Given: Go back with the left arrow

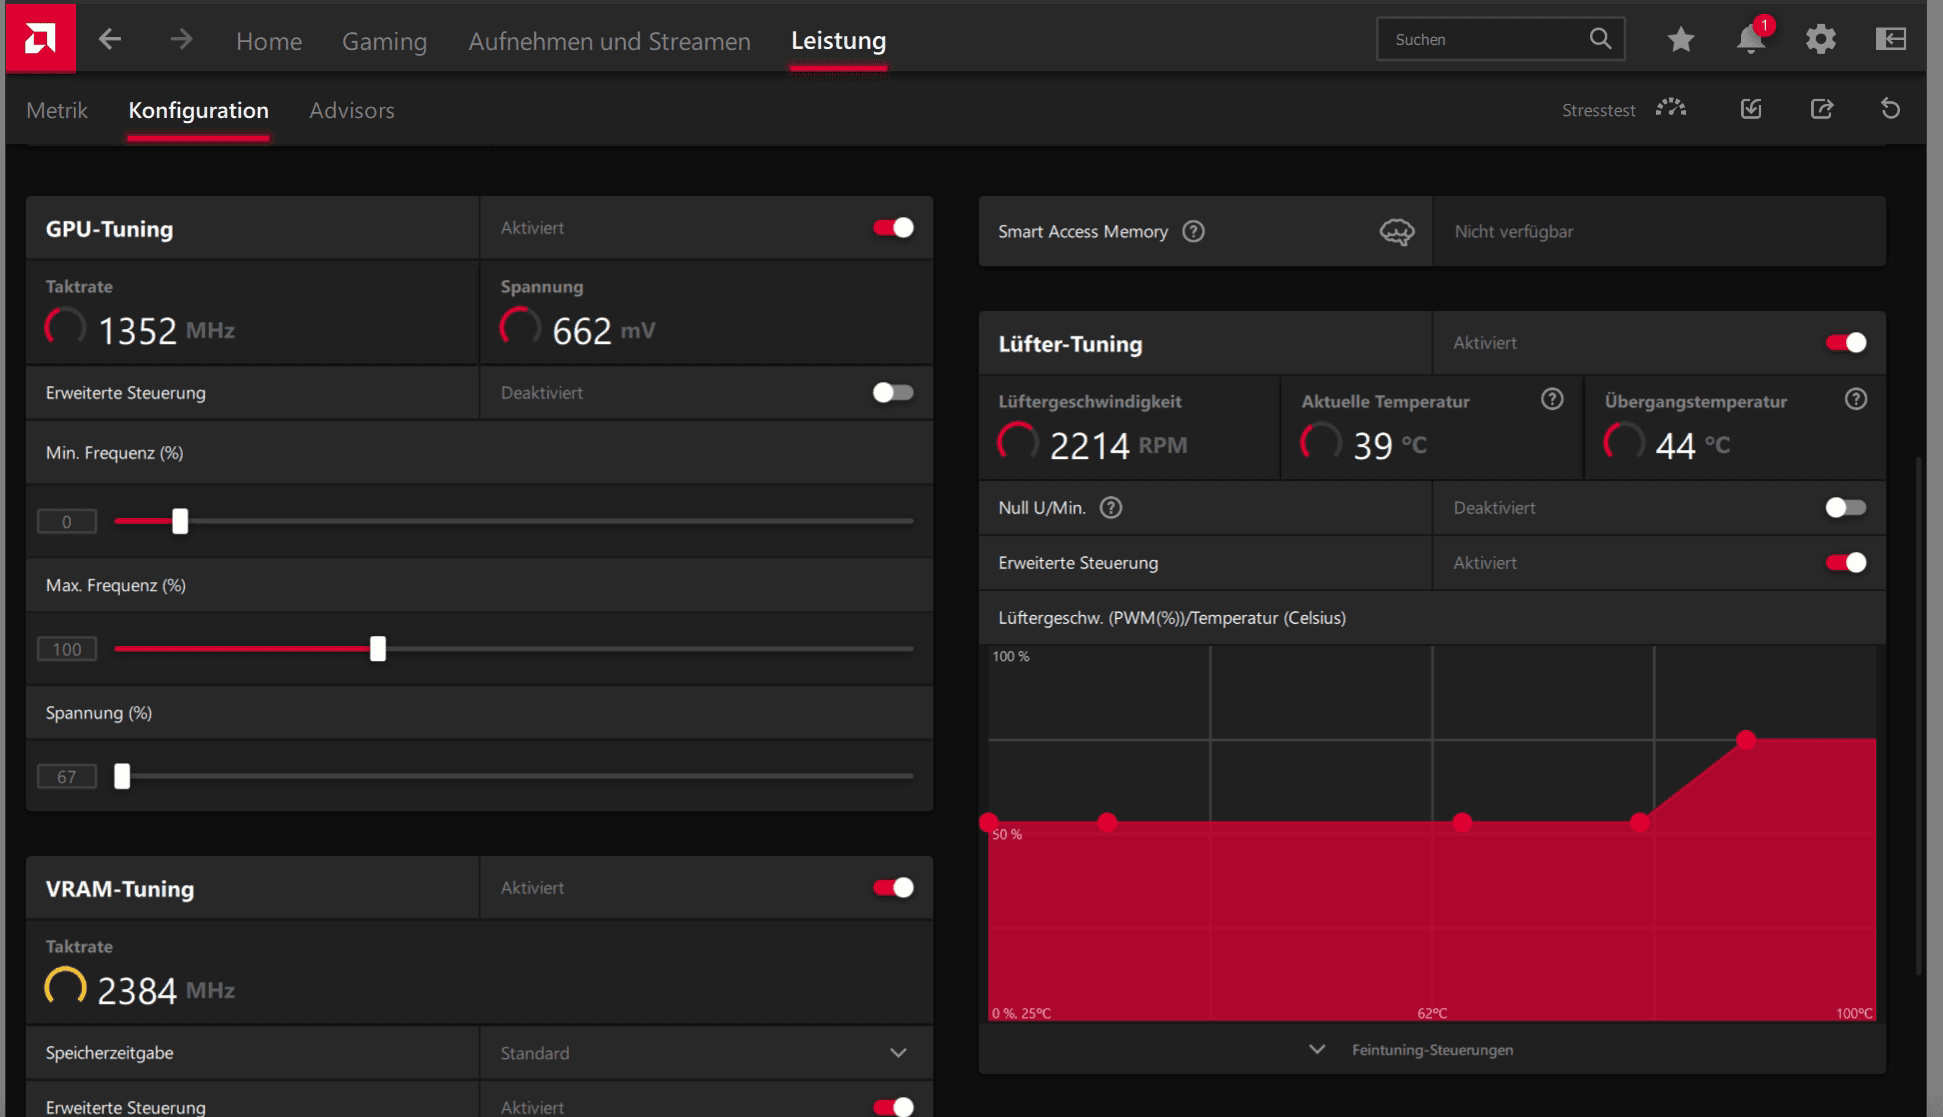Looking at the screenshot, I should (110, 40).
